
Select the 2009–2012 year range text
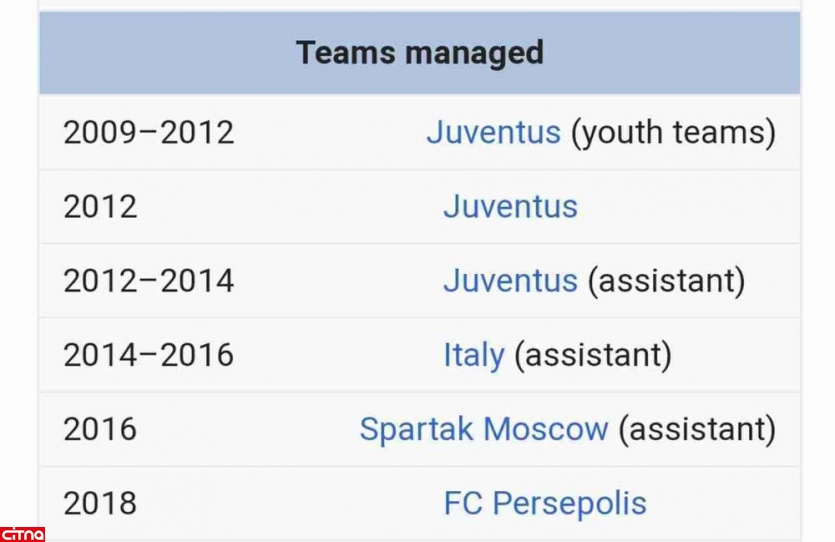tap(148, 132)
